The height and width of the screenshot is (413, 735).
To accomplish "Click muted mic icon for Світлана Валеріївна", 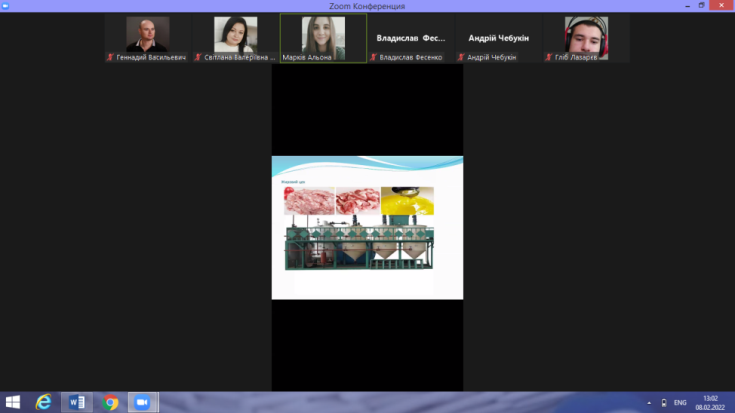I will point(198,57).
